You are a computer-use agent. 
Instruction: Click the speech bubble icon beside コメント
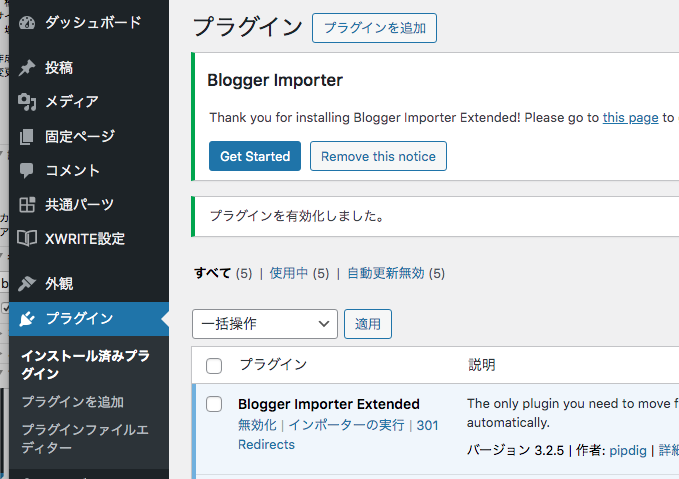27,170
